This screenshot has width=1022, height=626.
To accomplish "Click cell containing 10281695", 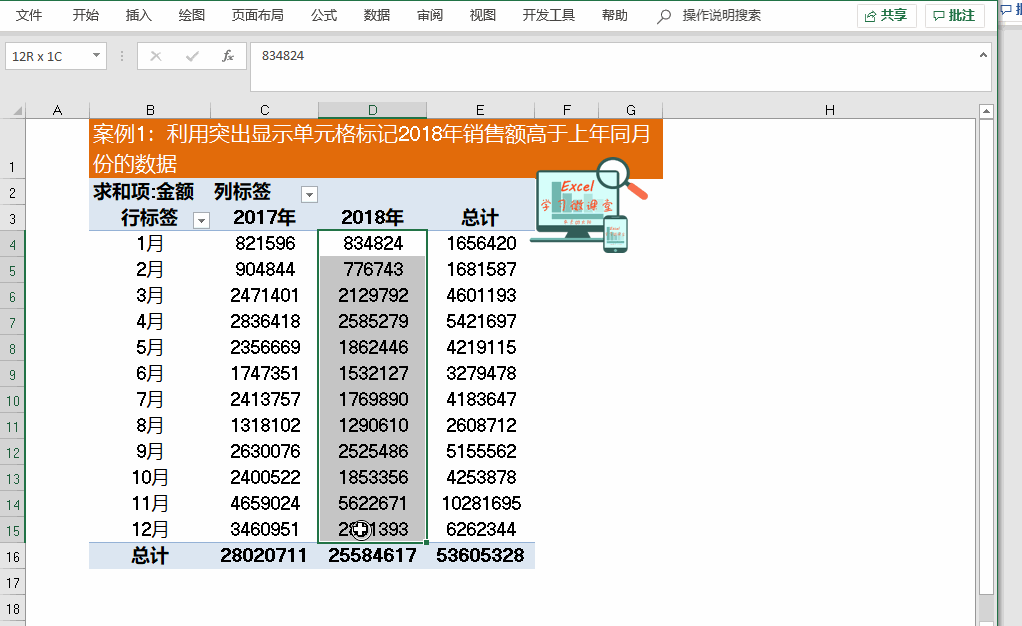I will tap(481, 503).
